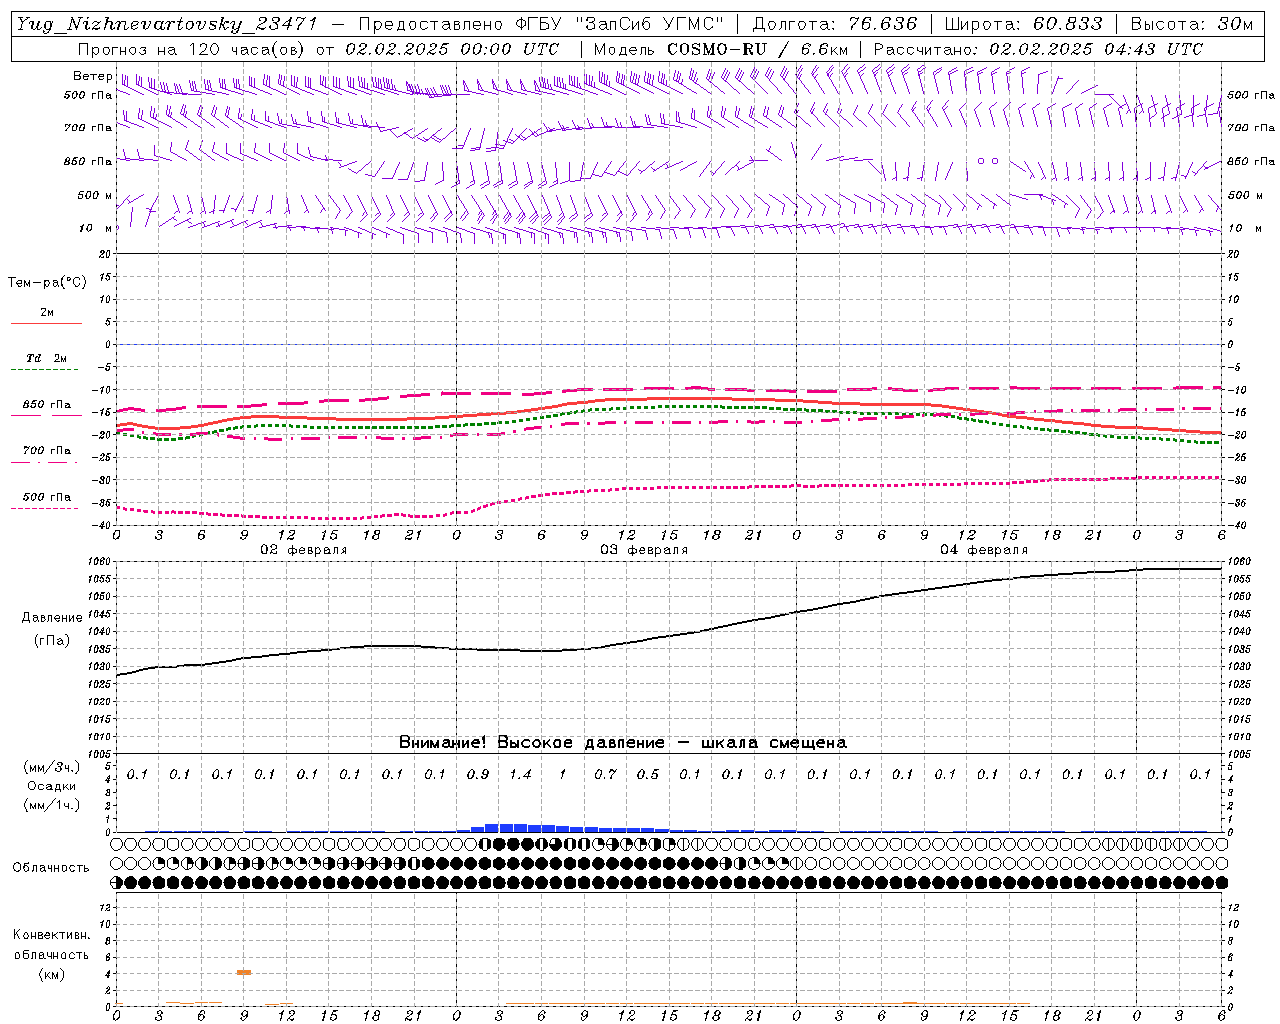Screen dimensions: 1280x1024
Task: Click the precipitation value 0.5
Action: point(648,775)
